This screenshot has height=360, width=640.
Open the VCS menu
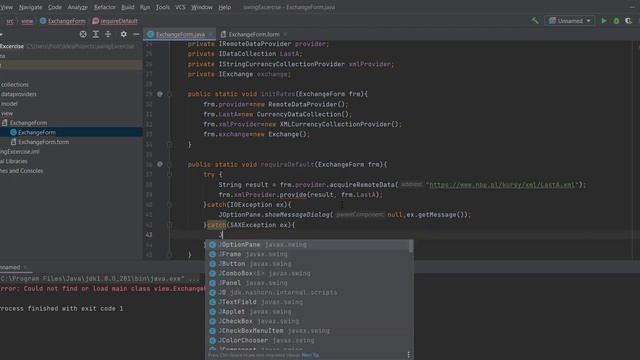coord(180,7)
